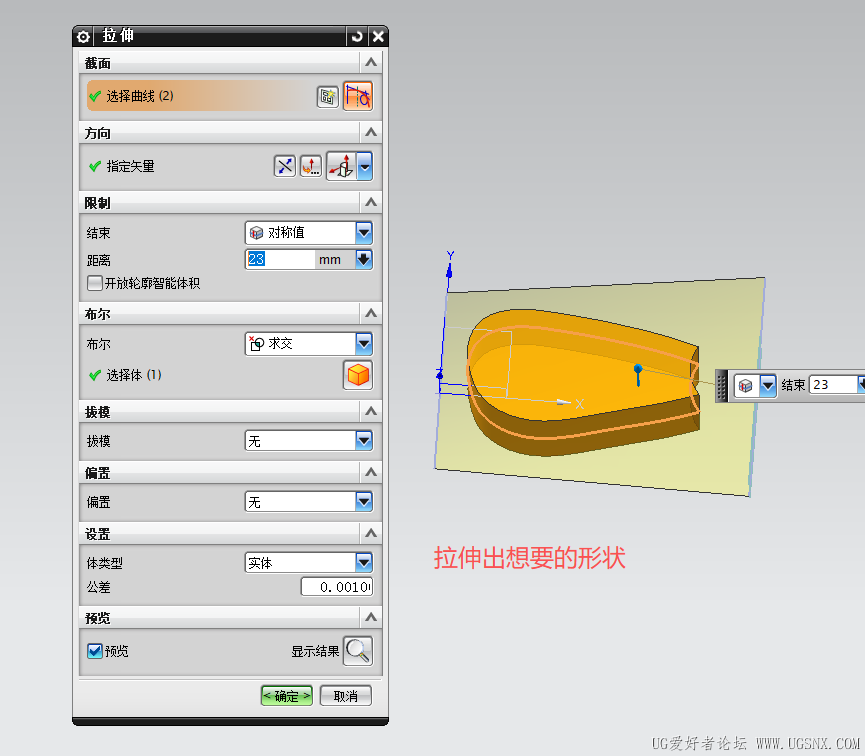Toggle the 预览 checkbox
This screenshot has width=865, height=756.
click(95, 651)
